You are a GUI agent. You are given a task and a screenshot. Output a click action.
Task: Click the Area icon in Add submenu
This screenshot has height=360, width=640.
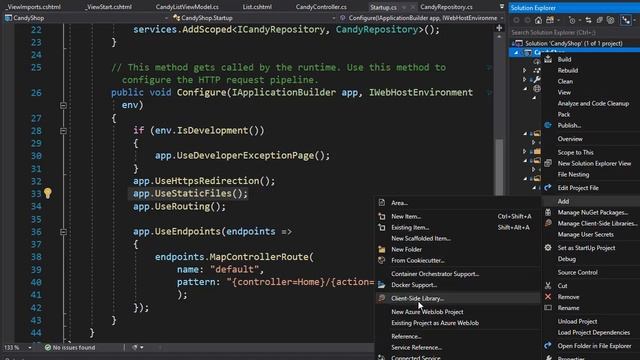coord(382,203)
